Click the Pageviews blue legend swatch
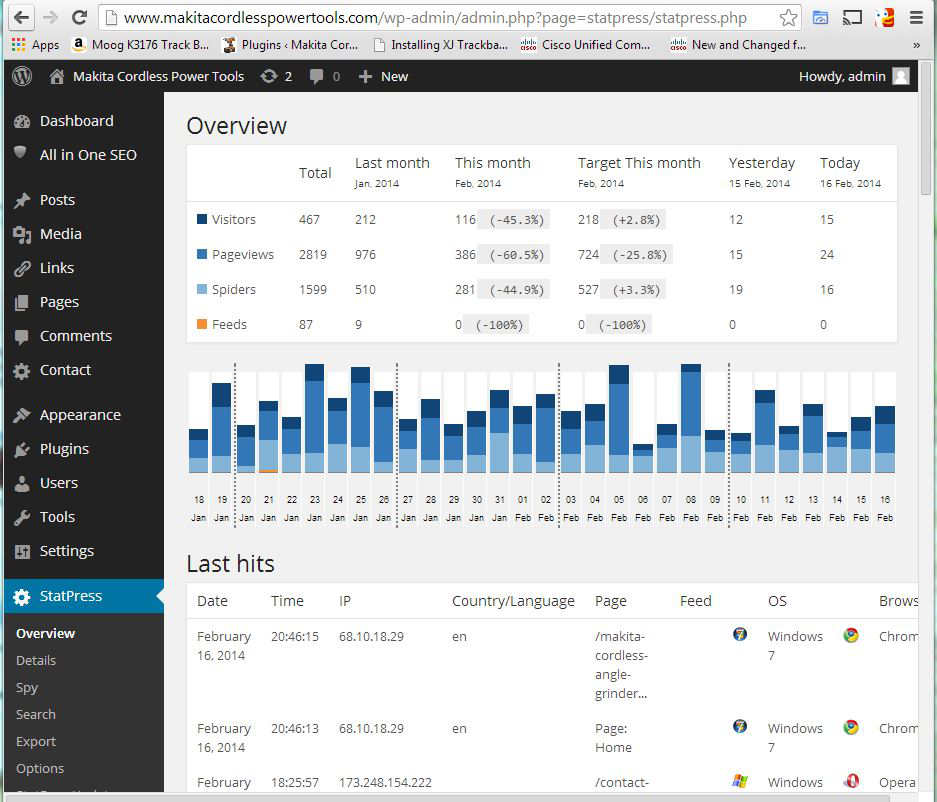Screen dimensions: 937x802 [x=202, y=255]
